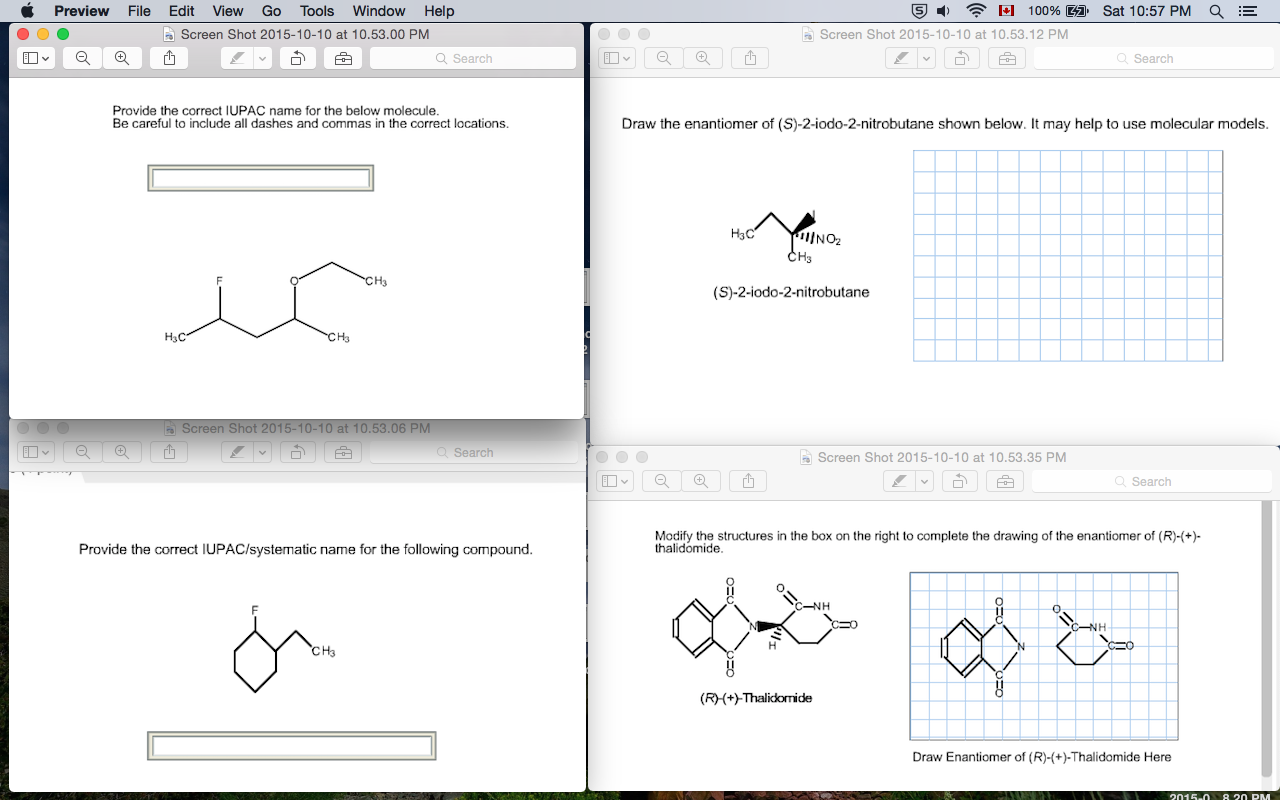Open the Markup toolbar in 10.53.12 window
This screenshot has height=800, width=1280.
(x=1006, y=58)
